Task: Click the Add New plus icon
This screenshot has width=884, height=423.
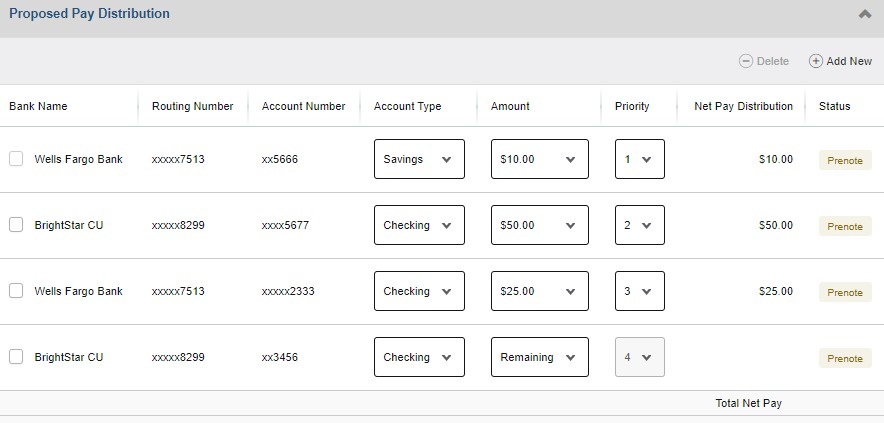Action: pyautogui.click(x=816, y=61)
